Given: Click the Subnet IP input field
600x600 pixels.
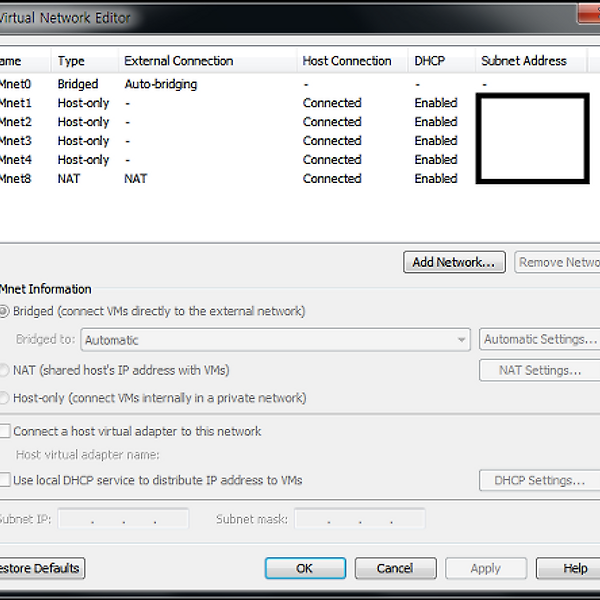Looking at the screenshot, I should 123,519.
